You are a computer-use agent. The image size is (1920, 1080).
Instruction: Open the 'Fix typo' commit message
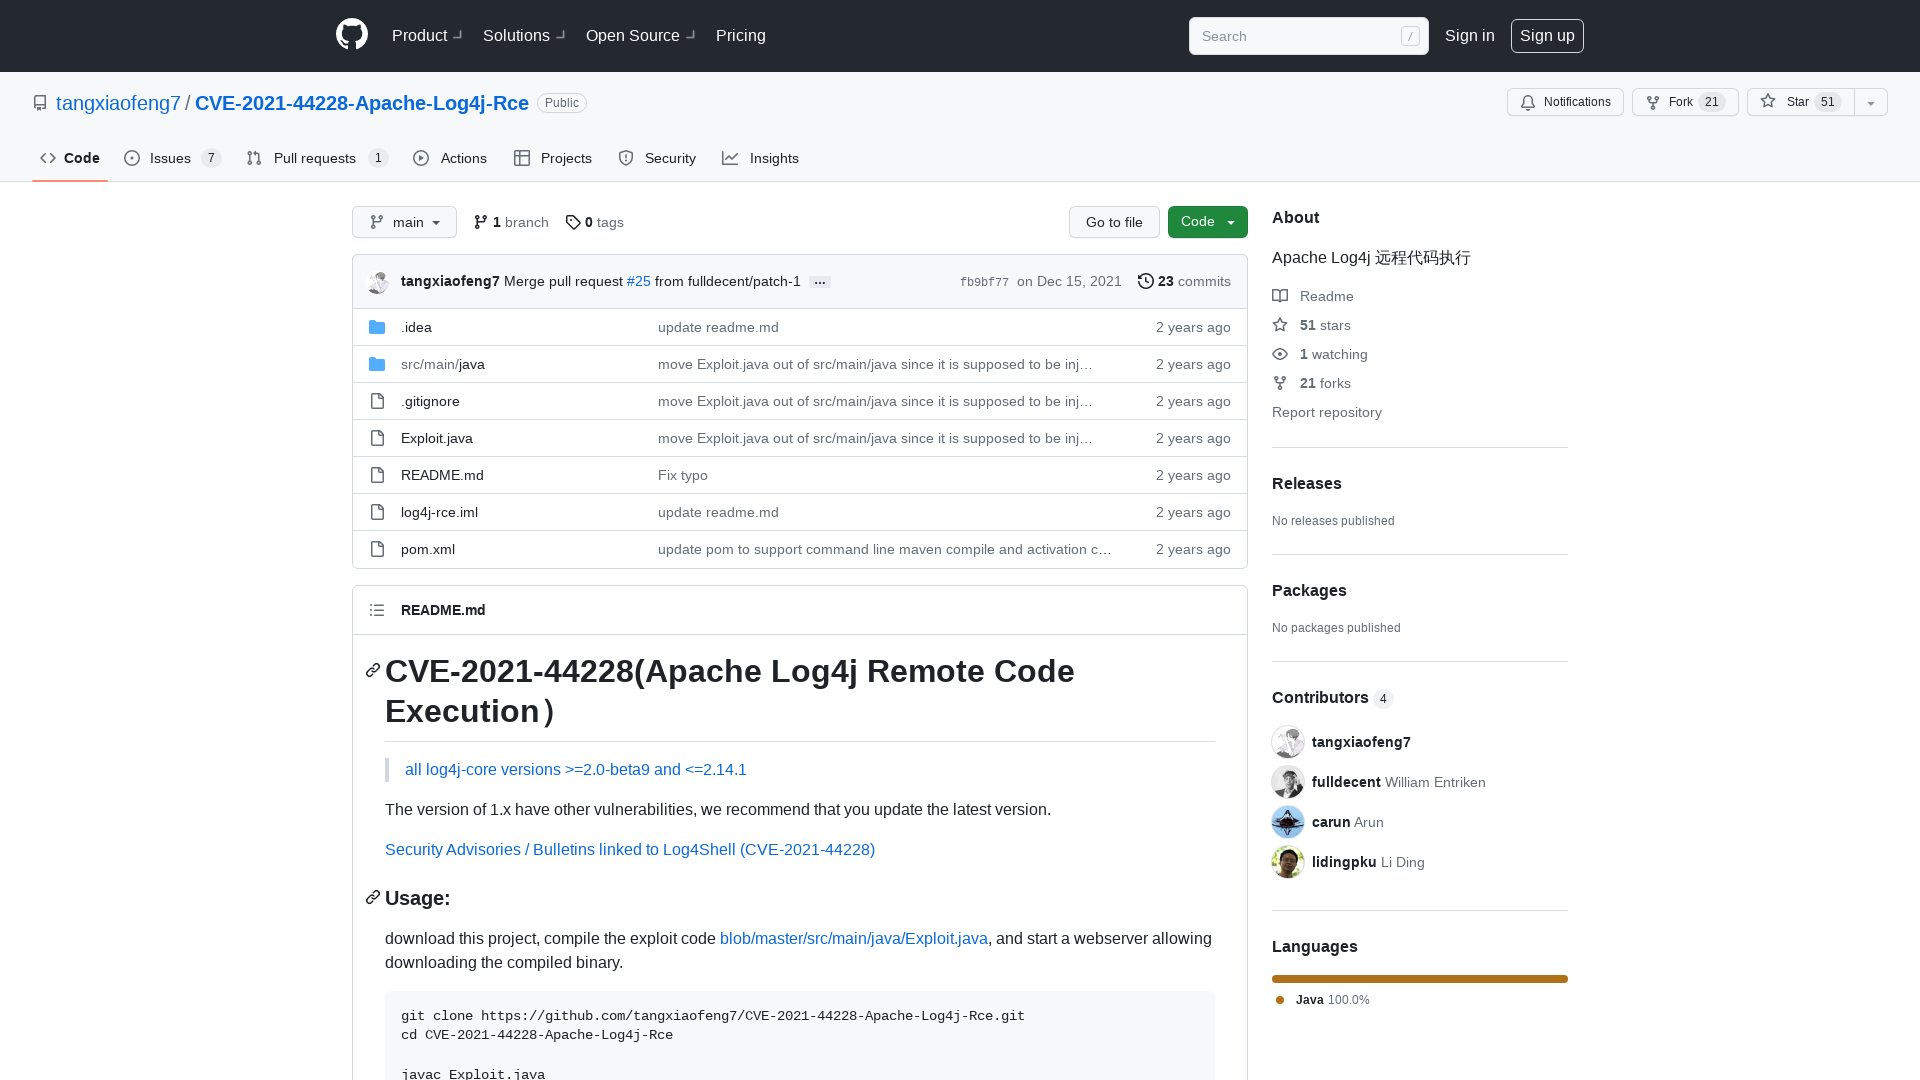tap(683, 475)
